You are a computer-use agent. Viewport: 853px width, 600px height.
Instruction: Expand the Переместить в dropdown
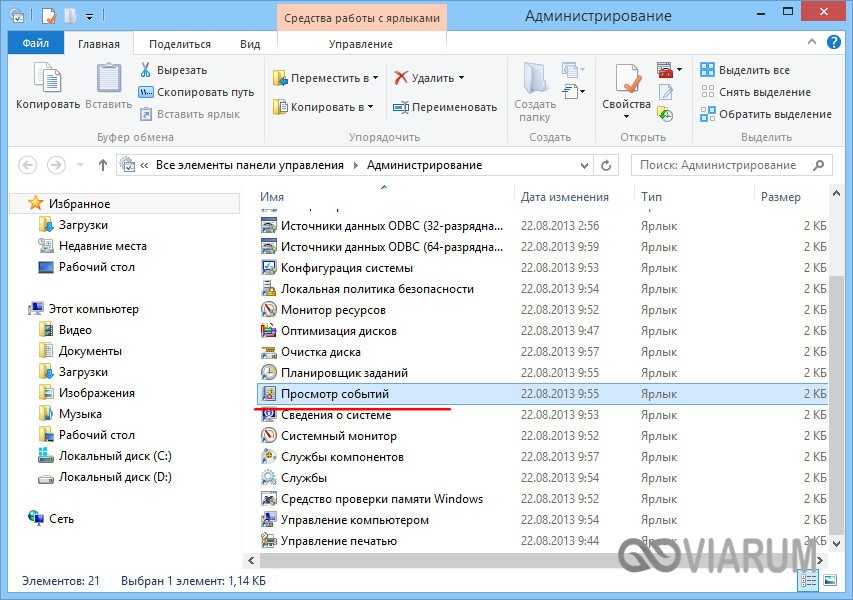coord(375,78)
